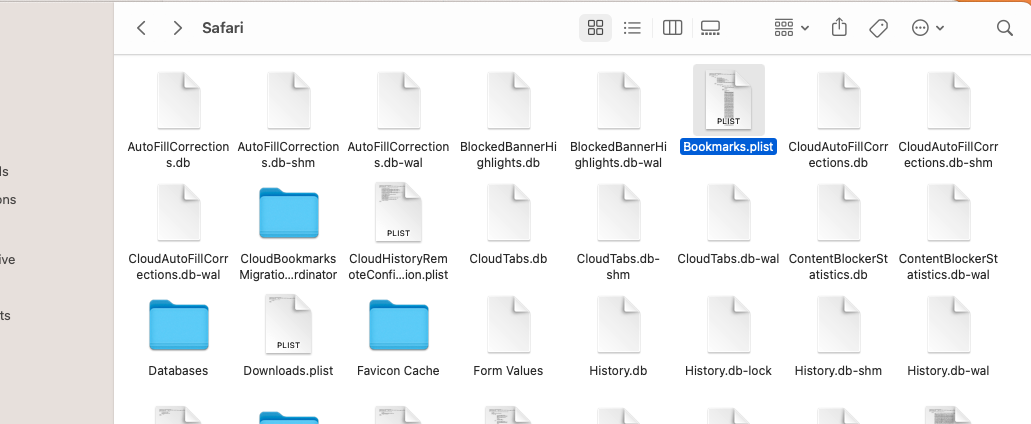Click the Form Values filename label
The image size is (1031, 424).
[x=508, y=371]
